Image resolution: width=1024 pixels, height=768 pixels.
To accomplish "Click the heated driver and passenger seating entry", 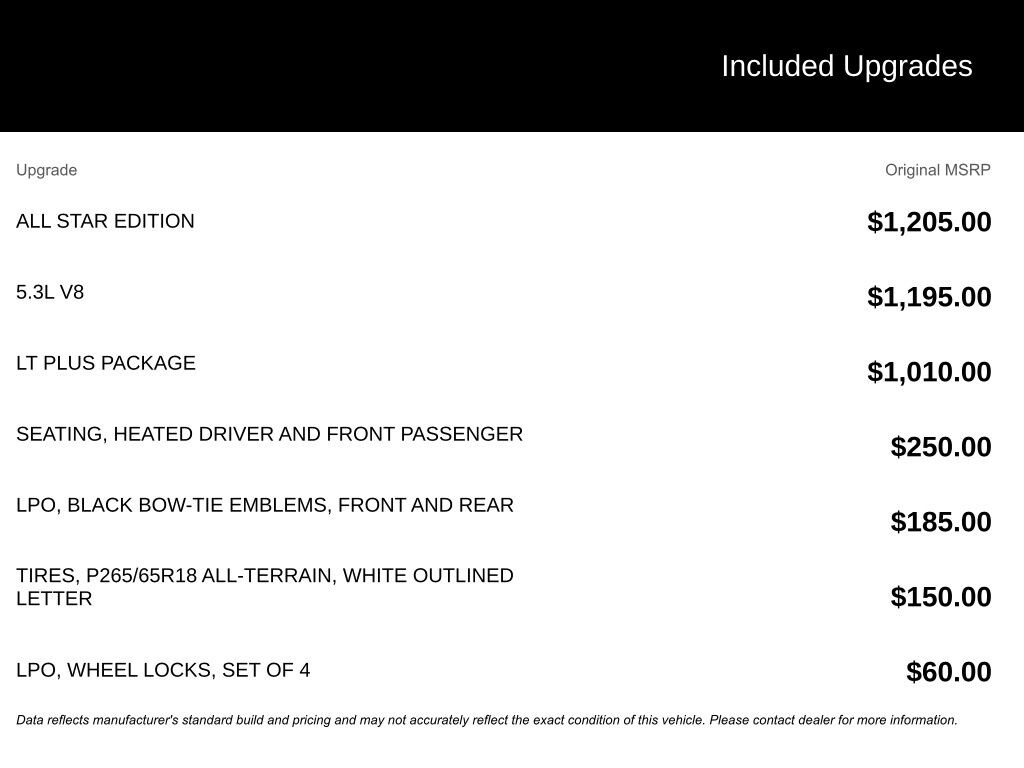I will point(269,434).
